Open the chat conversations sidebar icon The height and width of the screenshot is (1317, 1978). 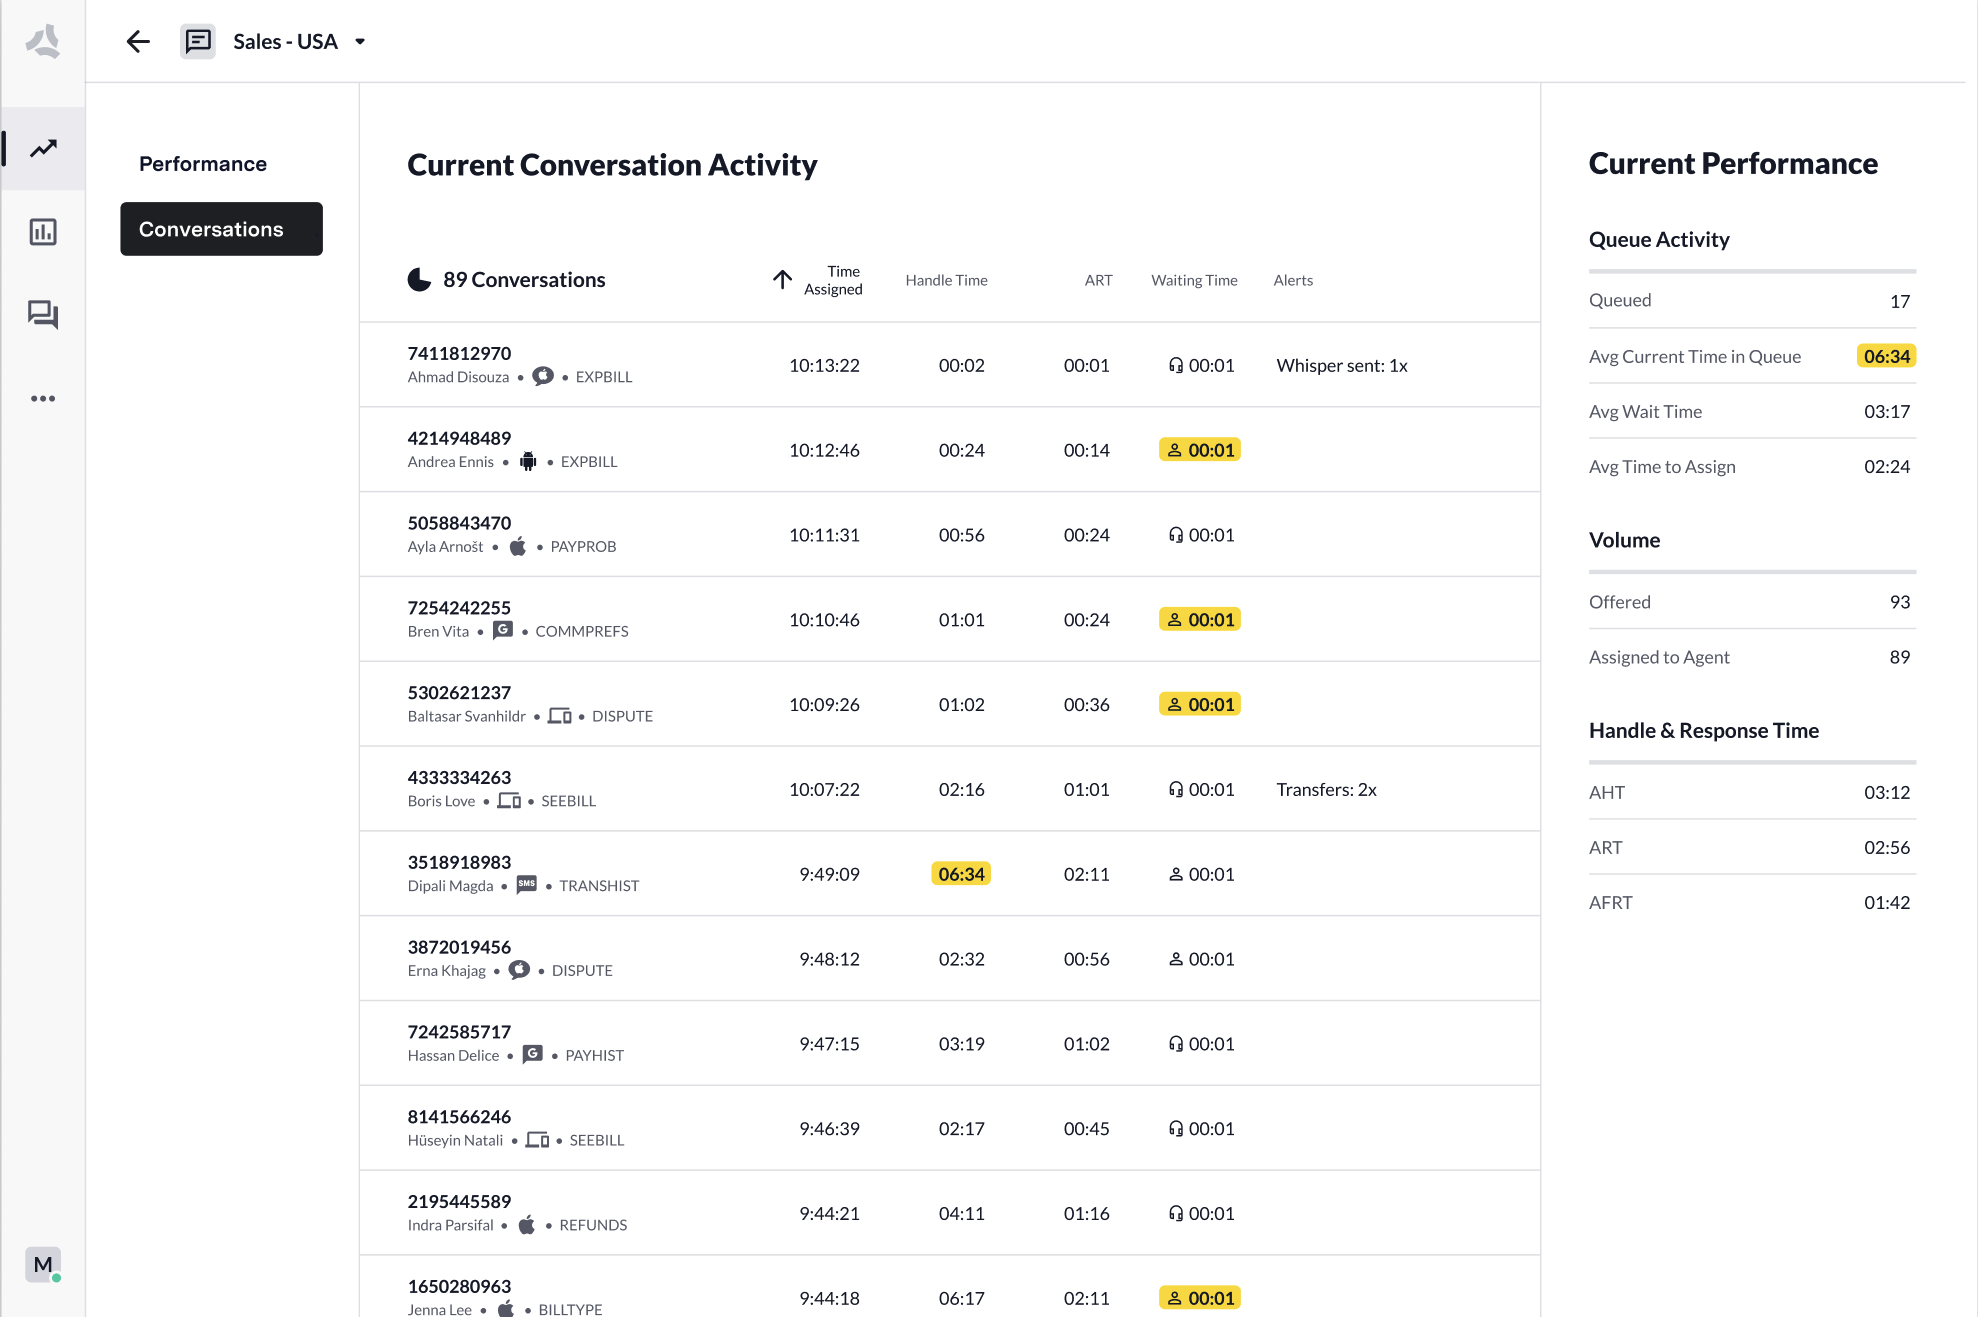(43, 315)
